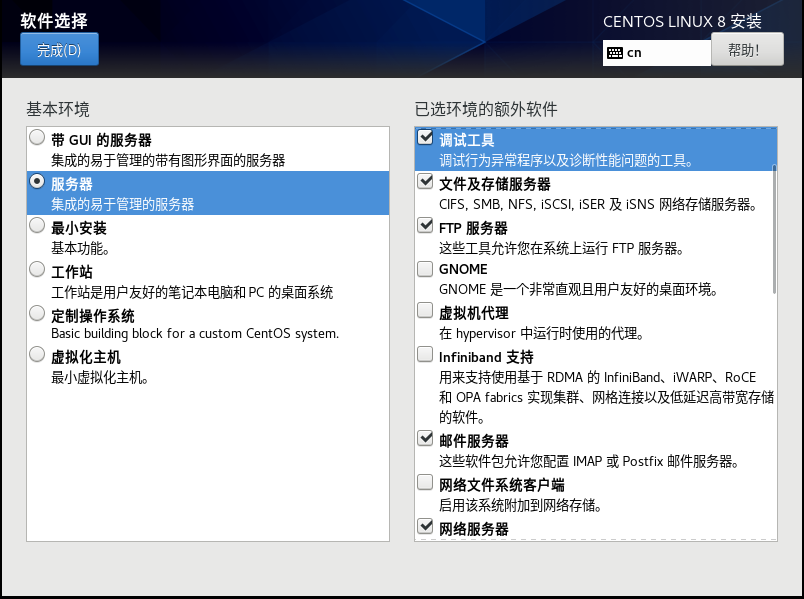Enable the Infiniband 支持 checkbox
This screenshot has height=599, width=804.
pyautogui.click(x=425, y=354)
